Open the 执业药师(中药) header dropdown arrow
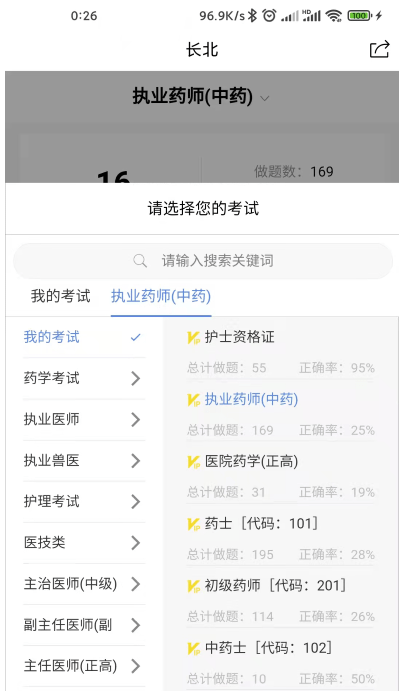The height and width of the screenshot is (691, 402). point(264,98)
